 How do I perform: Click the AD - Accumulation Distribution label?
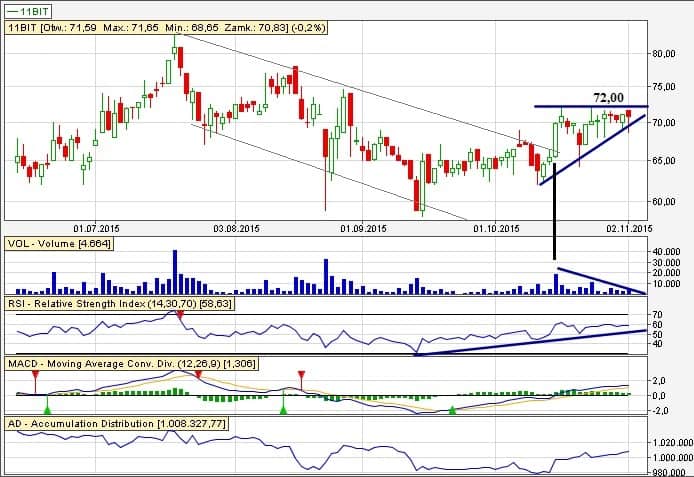(117, 425)
